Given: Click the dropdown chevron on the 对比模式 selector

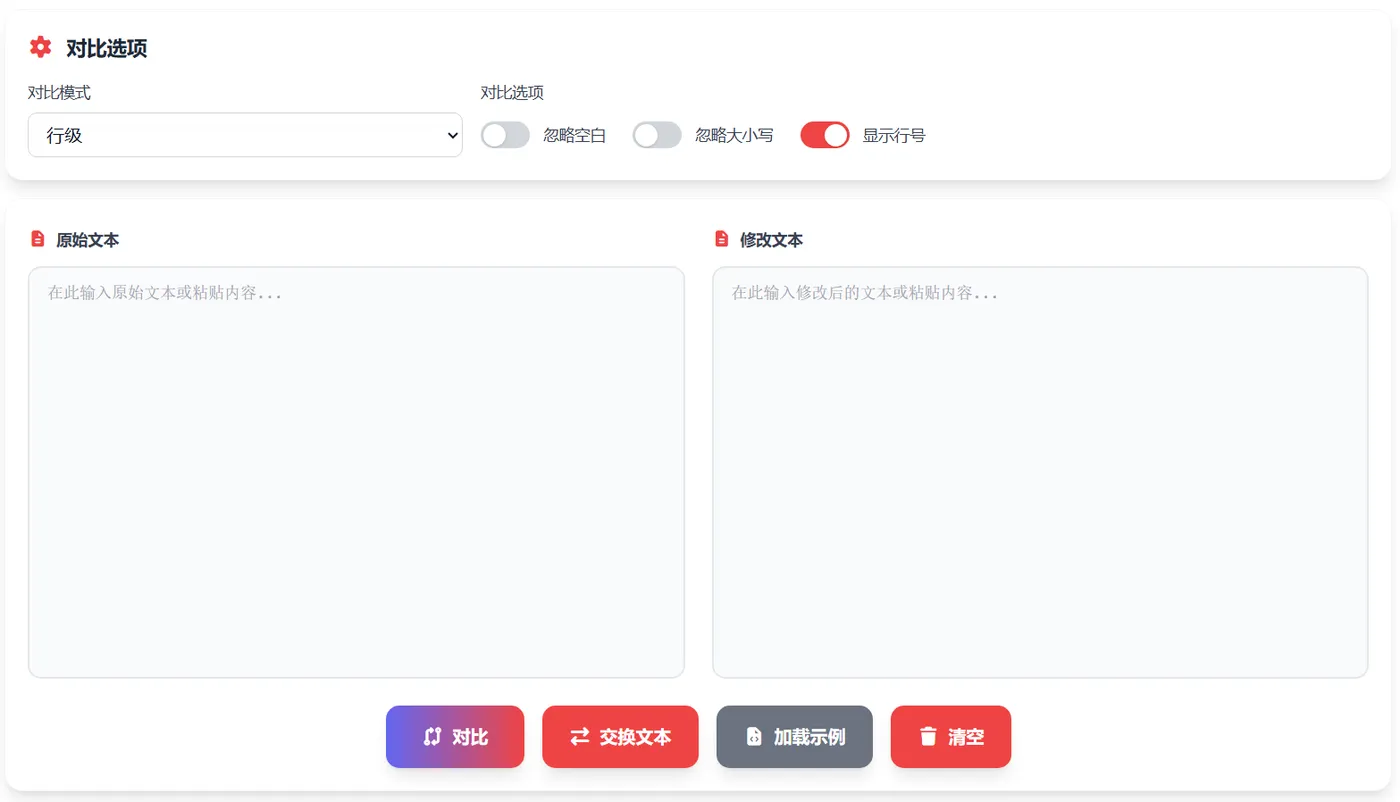Looking at the screenshot, I should pos(451,134).
